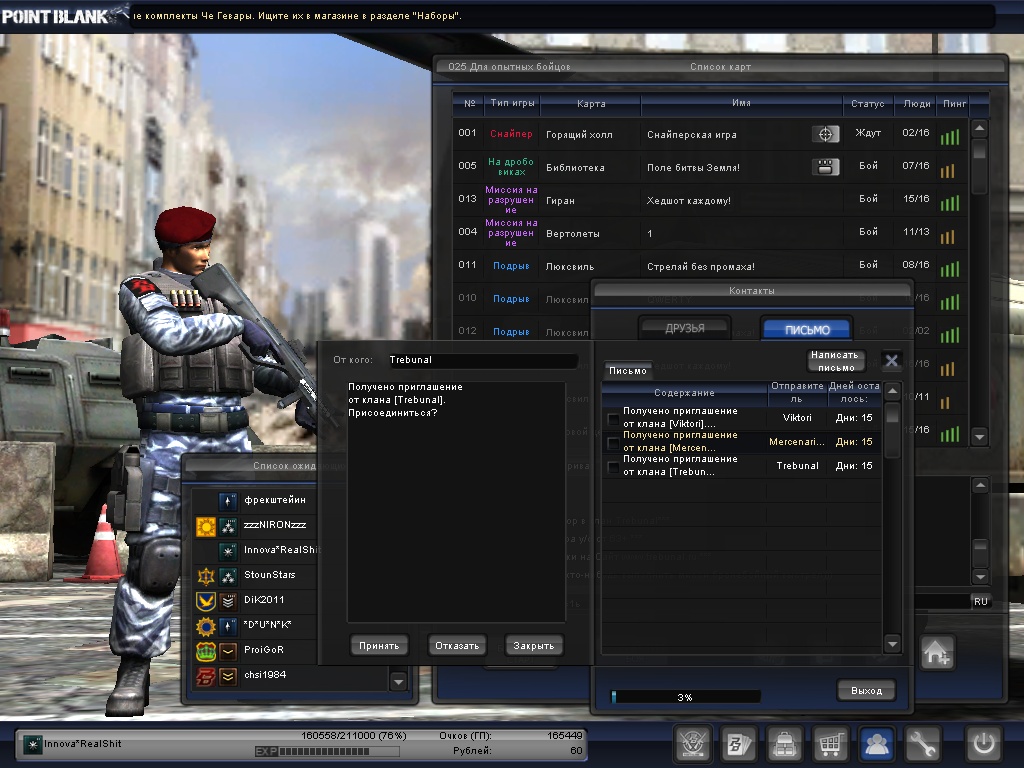Switch to the ПИСЬМО tab
The width and height of the screenshot is (1024, 768).
(806, 330)
